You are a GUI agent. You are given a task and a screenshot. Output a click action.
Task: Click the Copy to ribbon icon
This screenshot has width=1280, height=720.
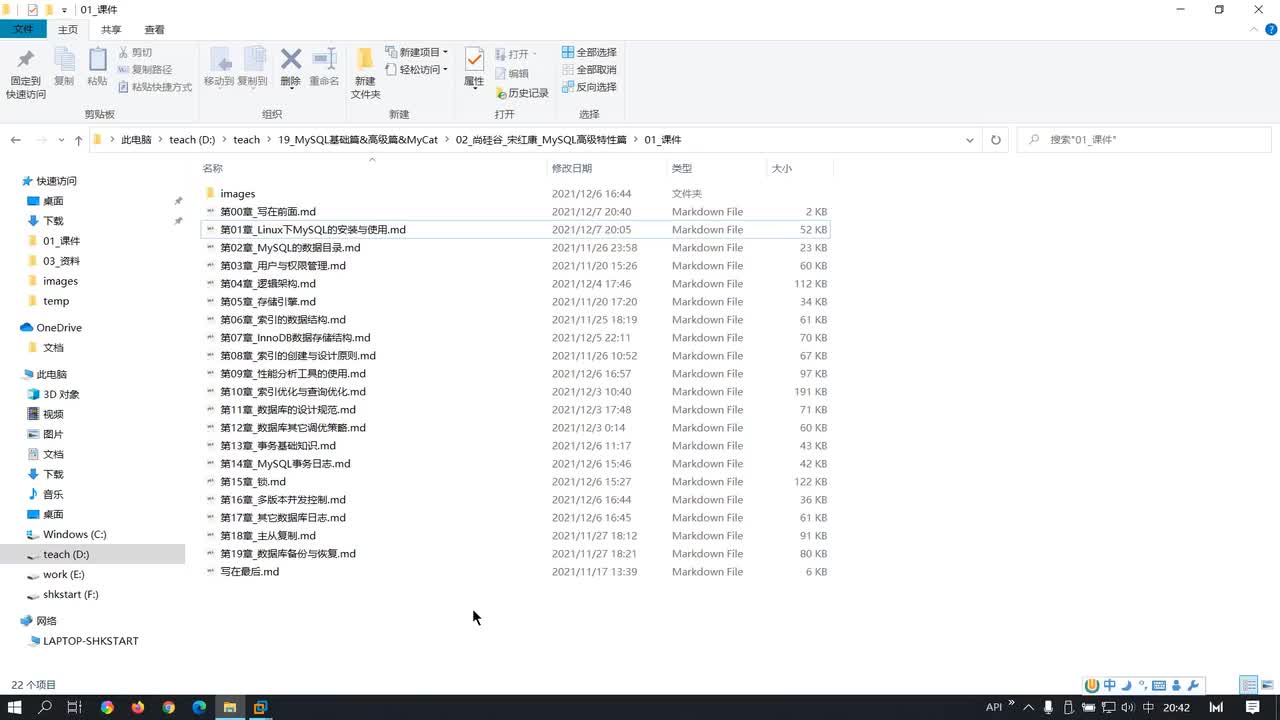(x=252, y=67)
